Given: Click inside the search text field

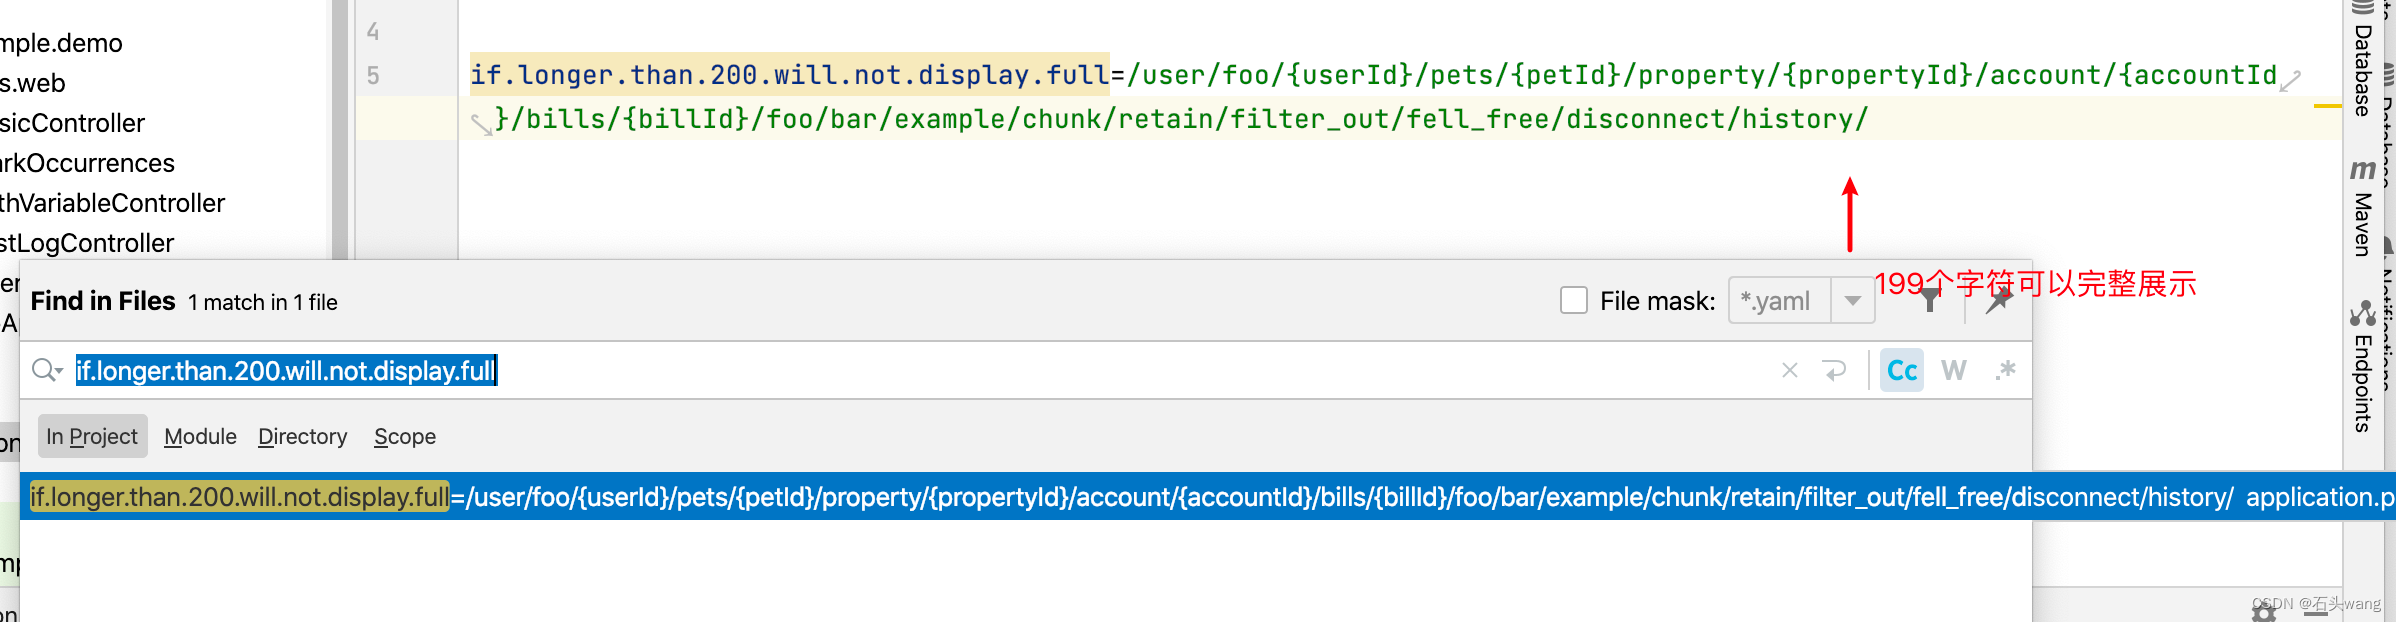Looking at the screenshot, I should coord(920,371).
